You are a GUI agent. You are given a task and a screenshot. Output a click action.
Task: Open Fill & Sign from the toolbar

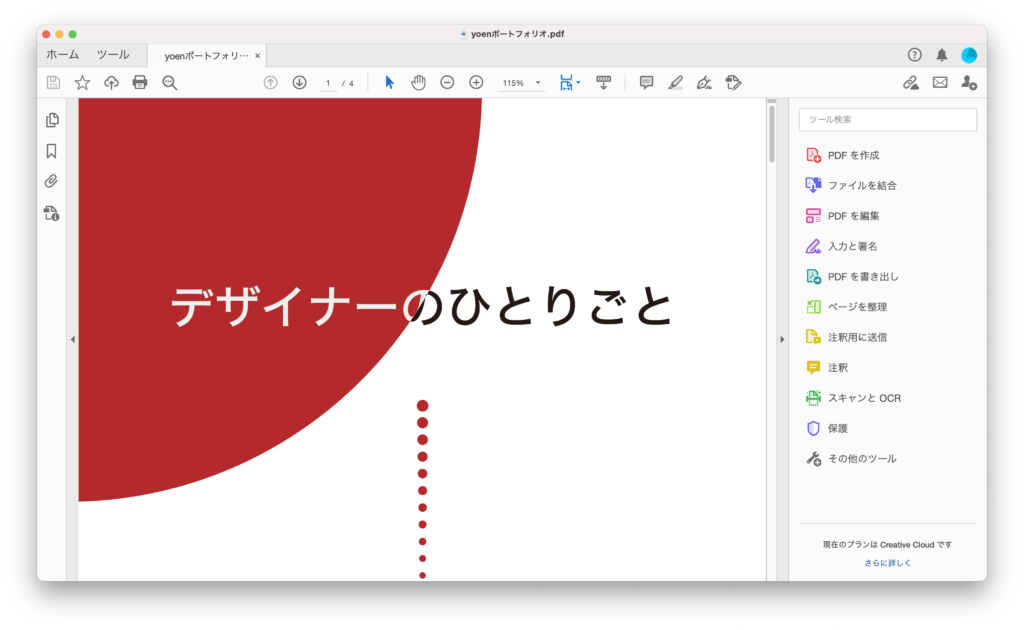704,82
